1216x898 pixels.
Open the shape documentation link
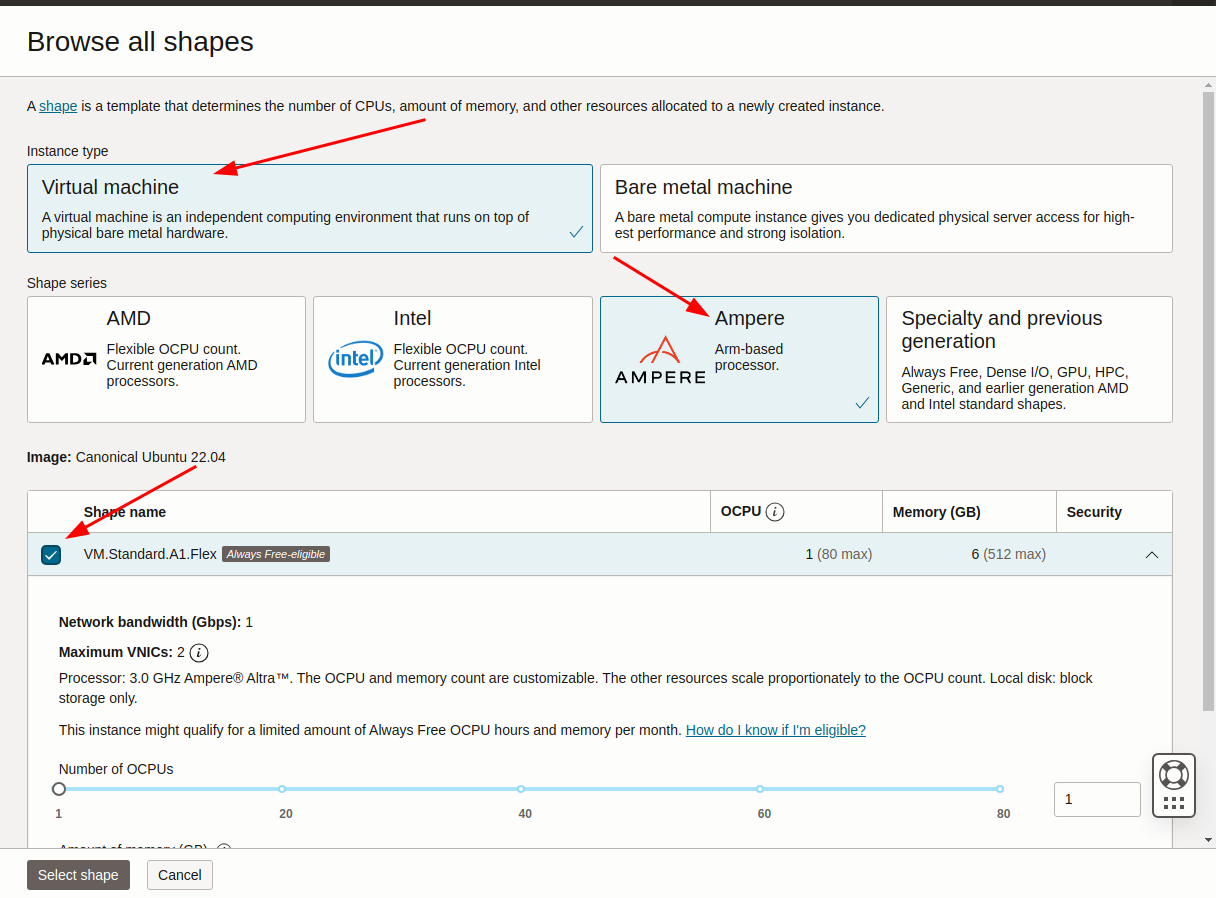58,106
